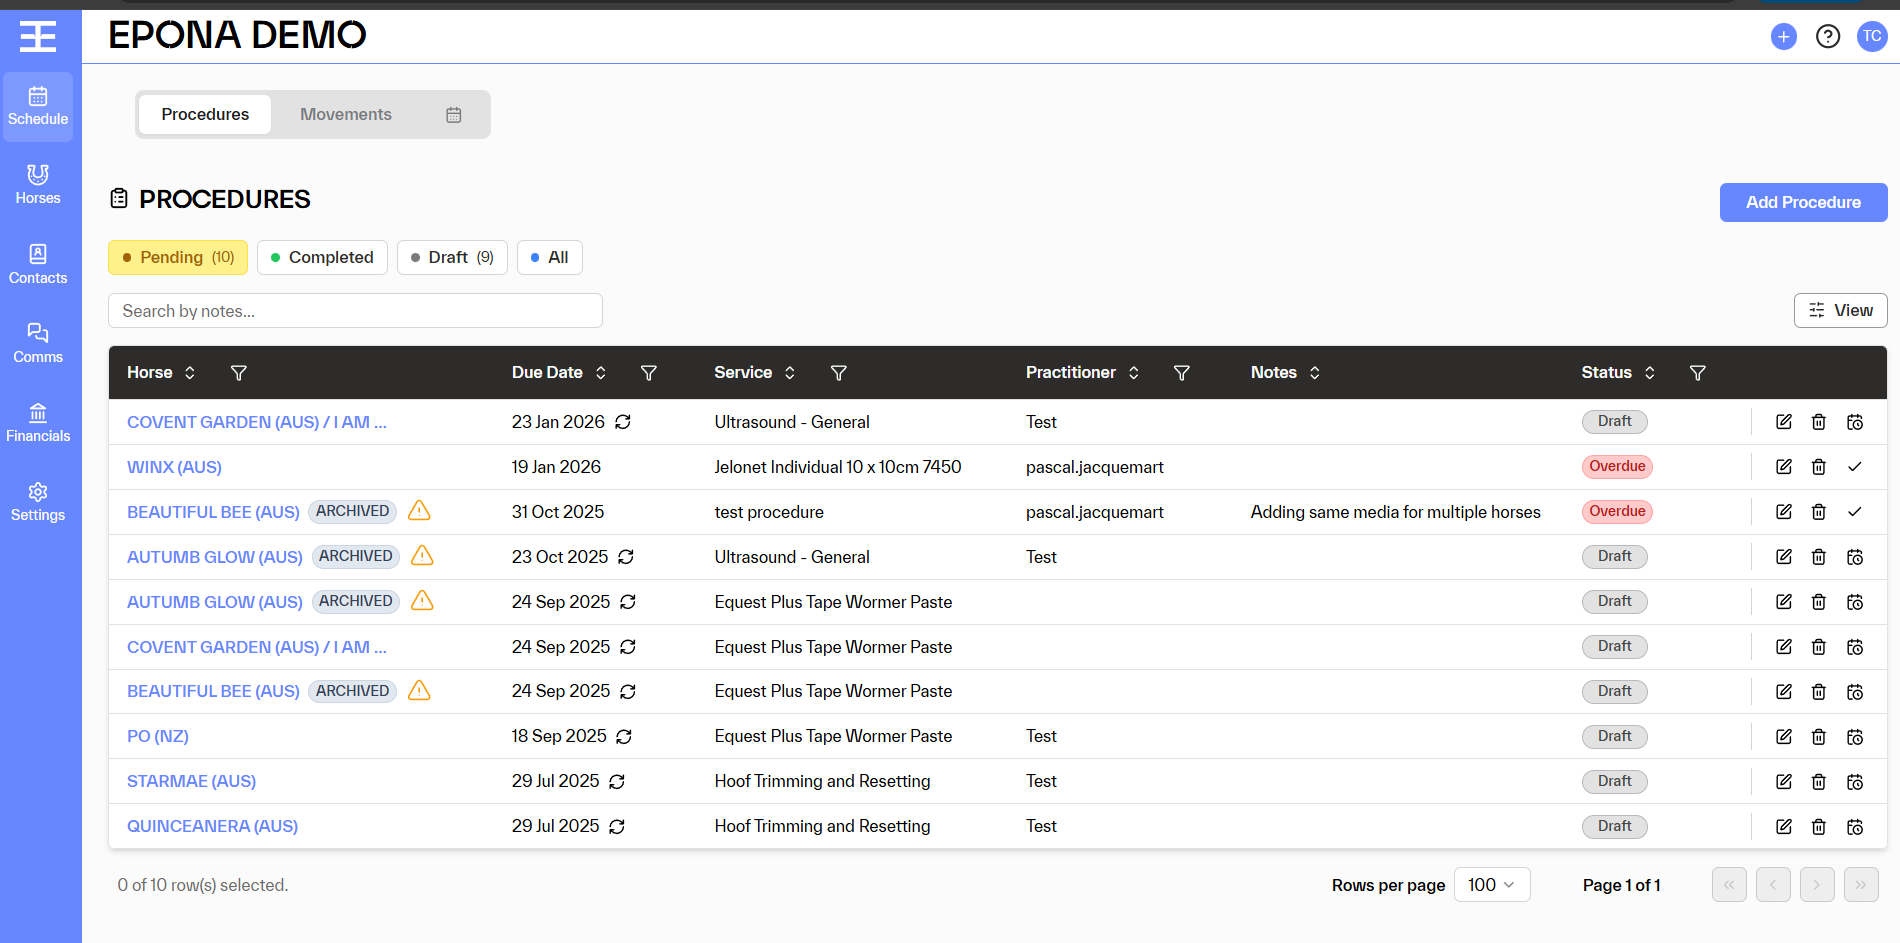
Task: Click the blue plus icon in header
Action: coord(1783,37)
